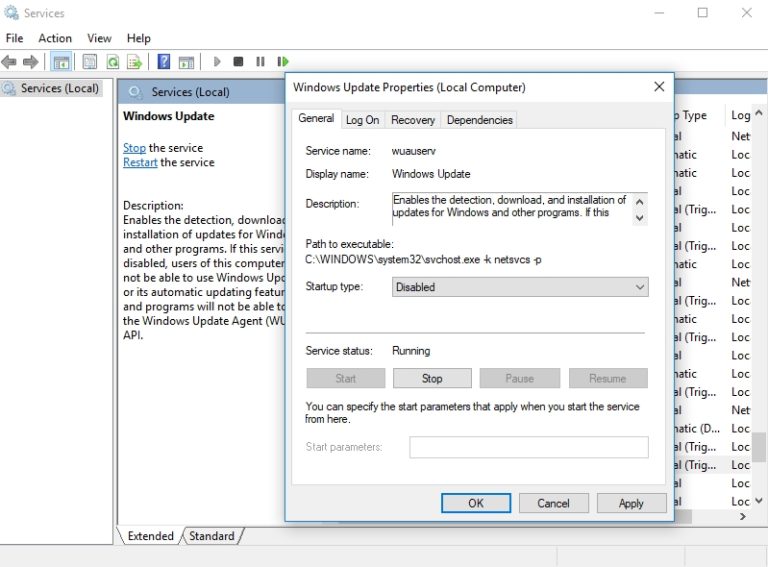The width and height of the screenshot is (768, 567).
Task: Open the Action menu
Action: 55,38
